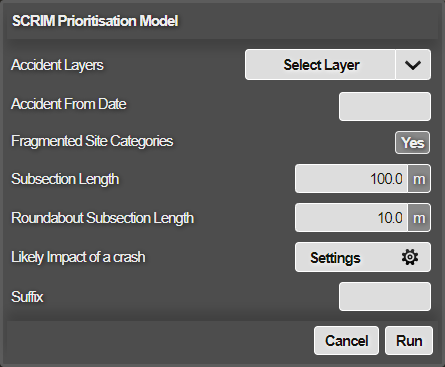
Task: Edit the Roundabout Subsection Length value 10.0
Action: (351, 218)
